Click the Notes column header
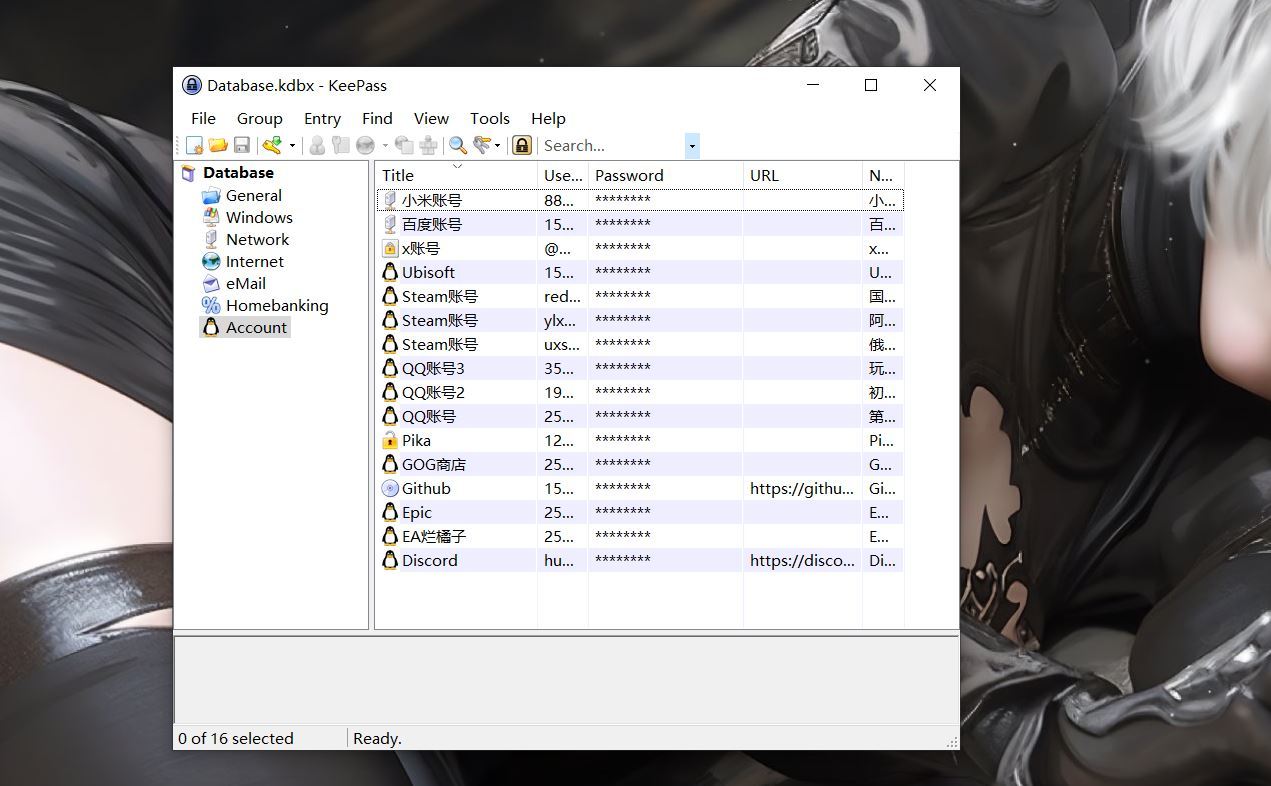This screenshot has width=1271, height=786. tap(883, 175)
